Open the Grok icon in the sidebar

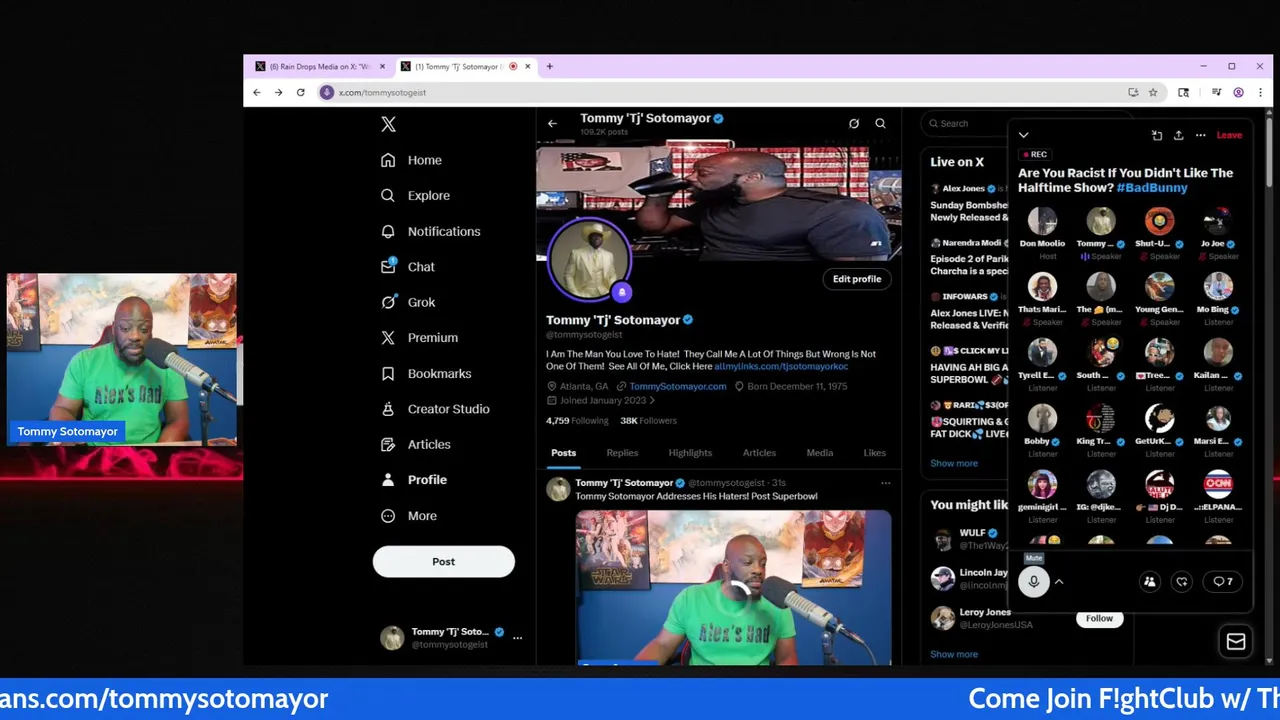388,302
